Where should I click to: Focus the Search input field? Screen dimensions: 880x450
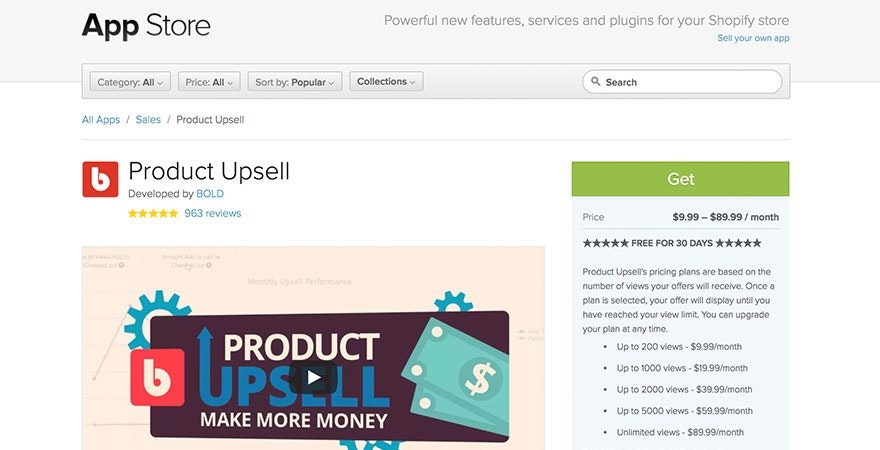[x=690, y=82]
